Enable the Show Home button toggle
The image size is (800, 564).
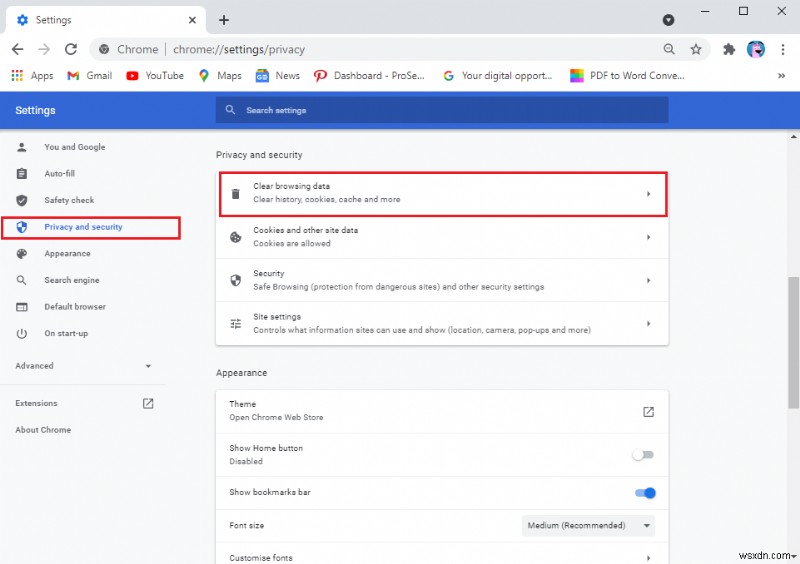[x=643, y=455]
